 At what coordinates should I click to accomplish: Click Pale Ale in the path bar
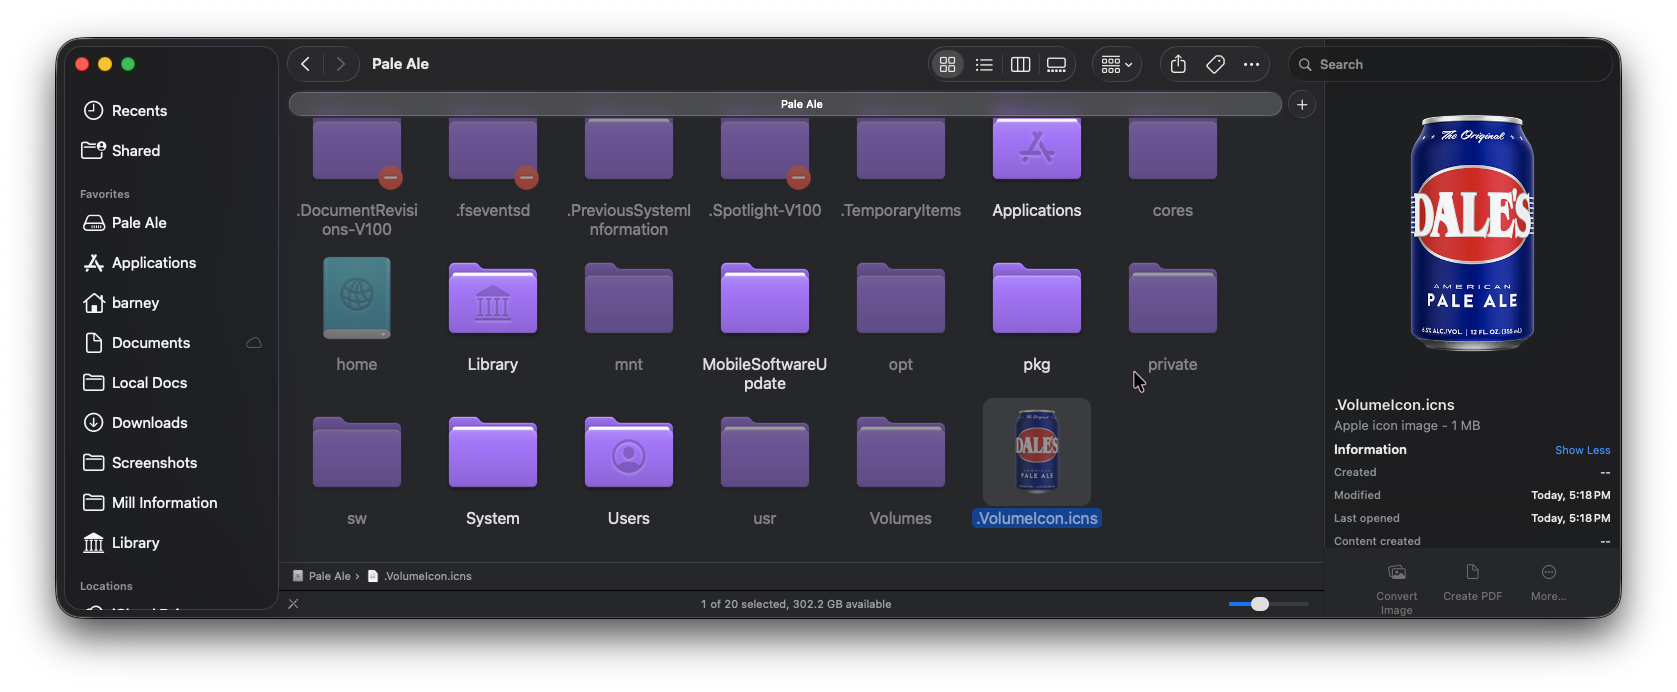click(329, 576)
